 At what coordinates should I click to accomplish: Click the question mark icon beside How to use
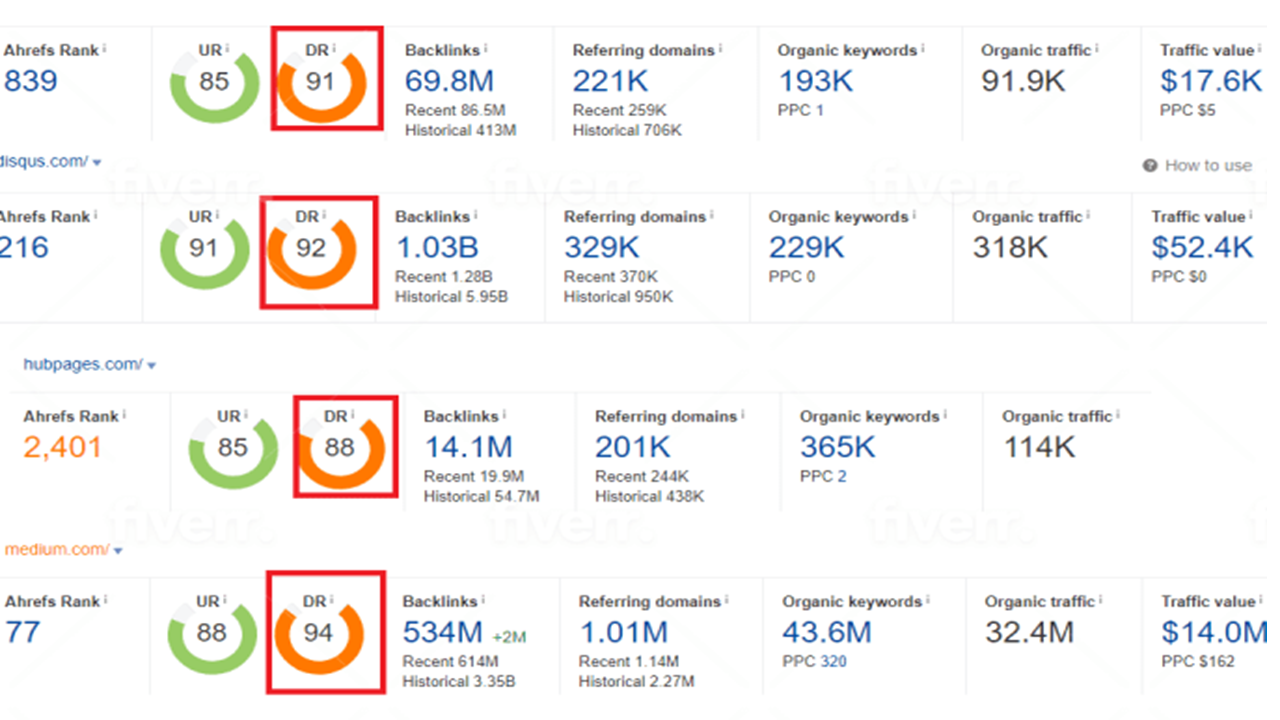(x=1150, y=166)
